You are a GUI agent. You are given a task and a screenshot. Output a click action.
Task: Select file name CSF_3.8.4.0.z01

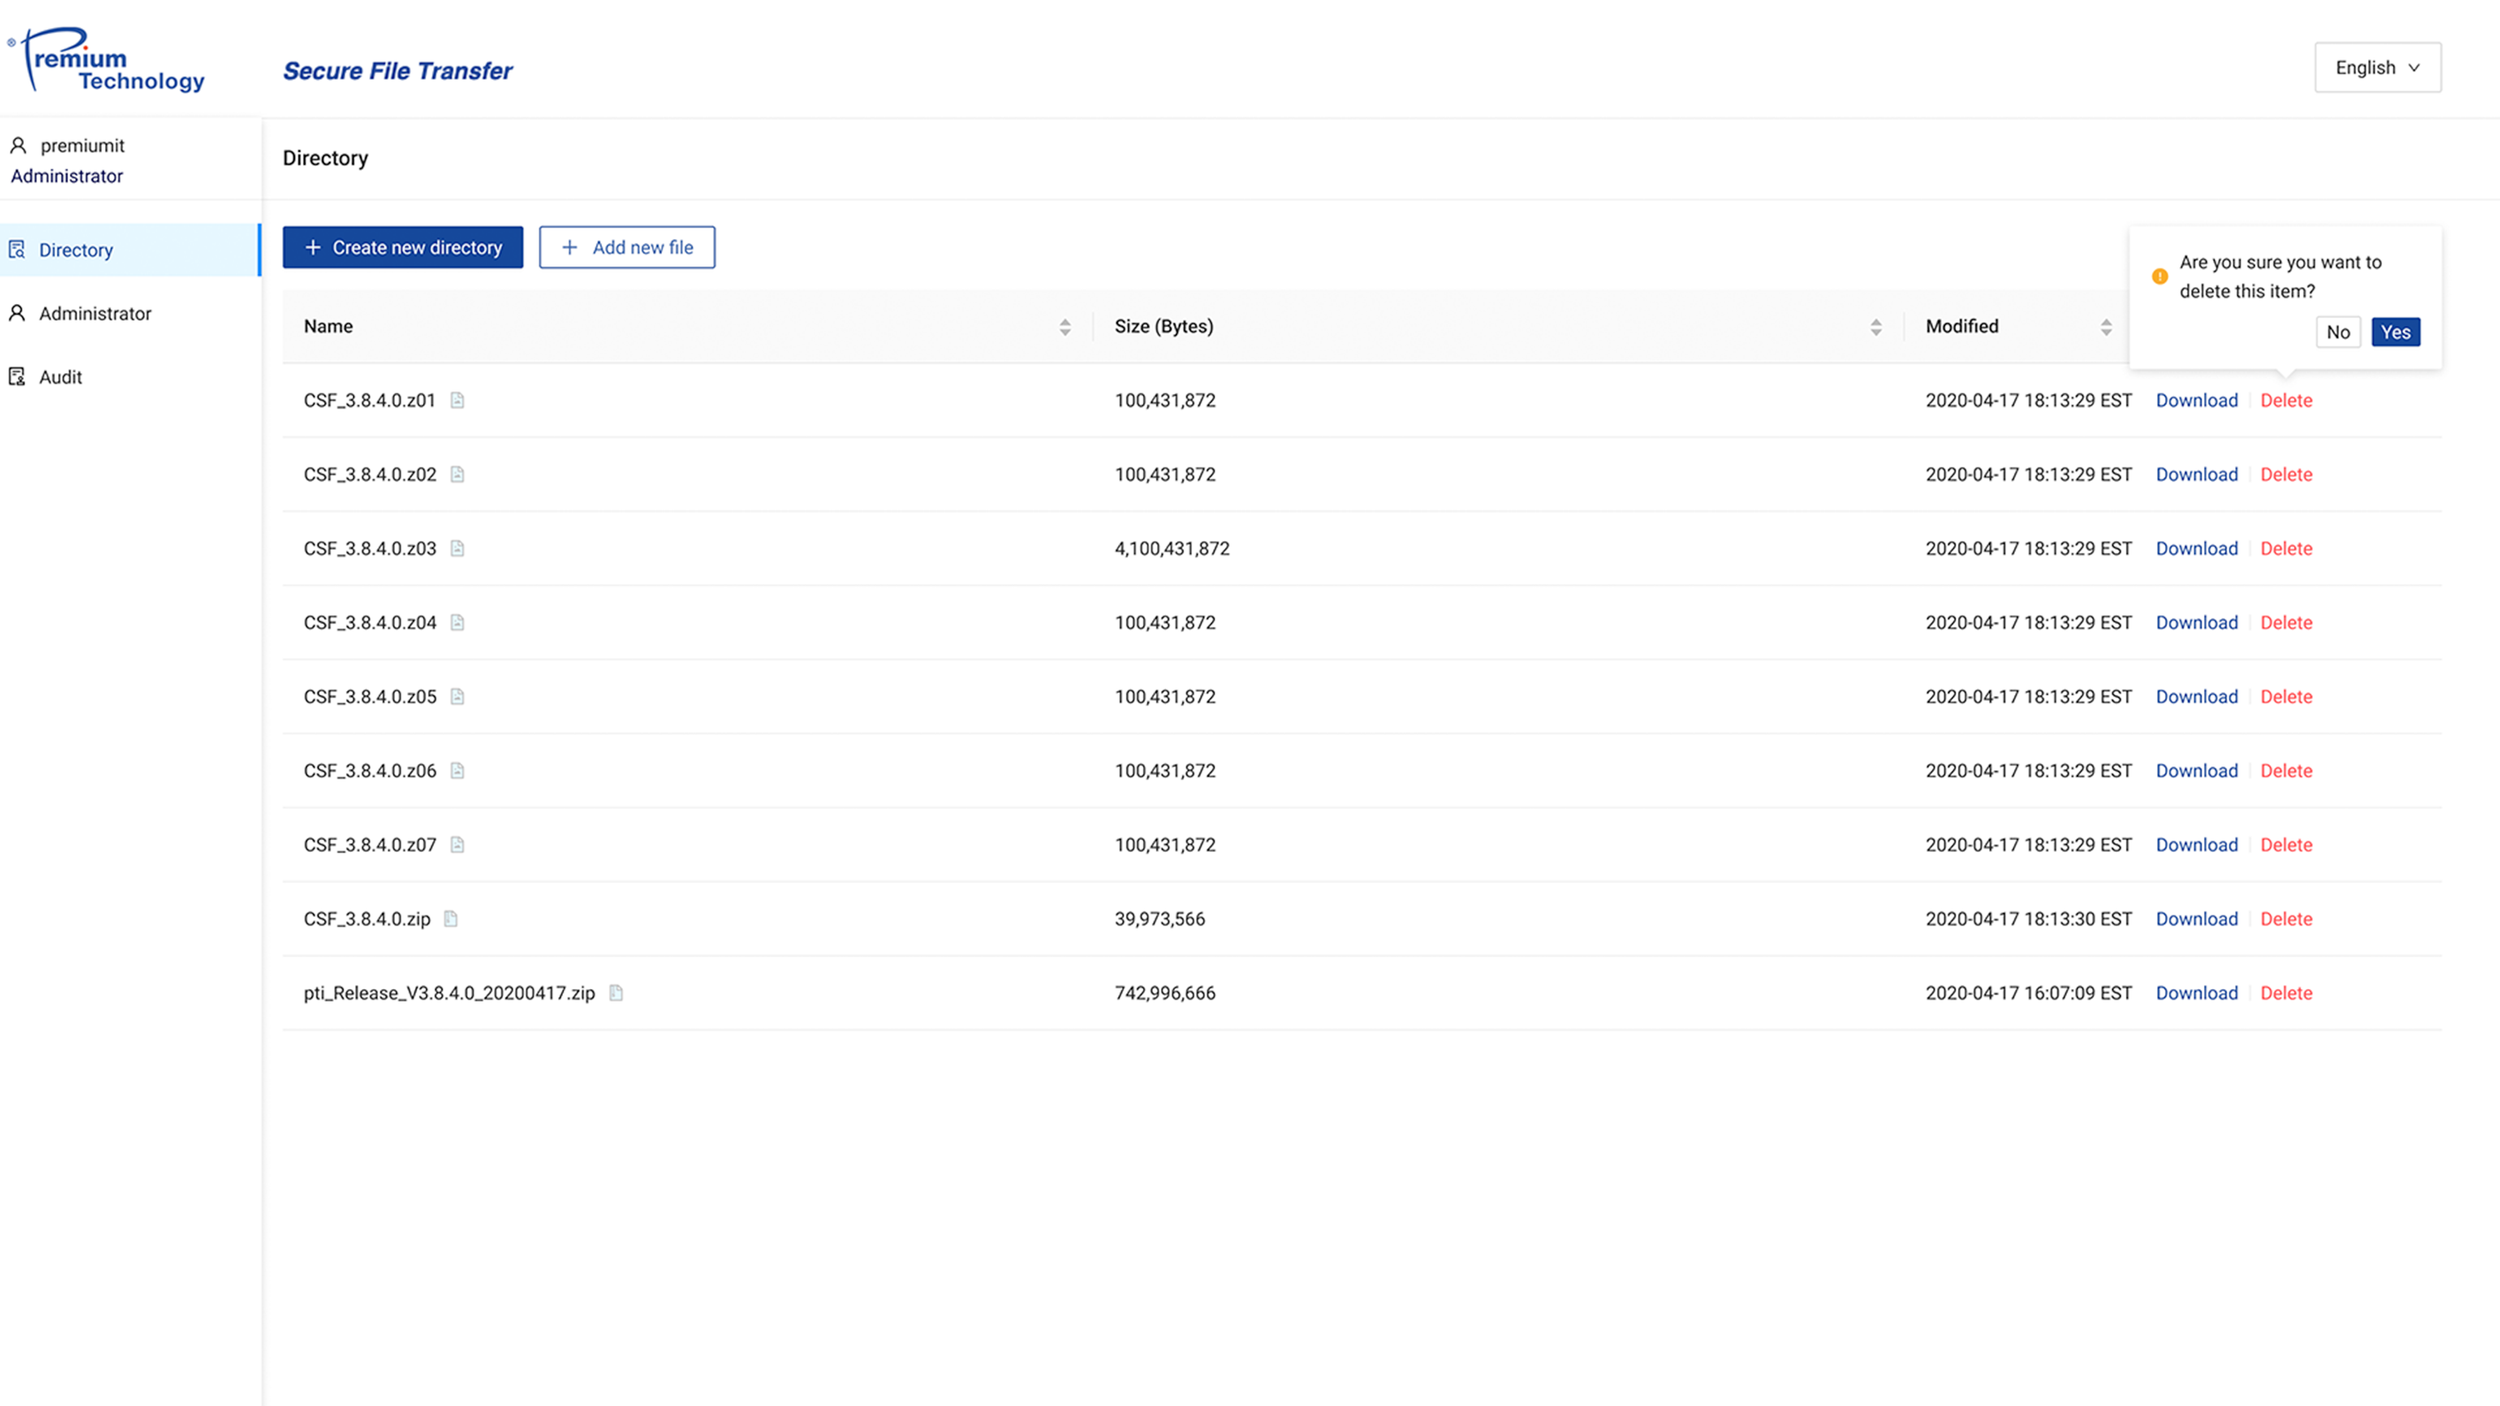point(369,400)
